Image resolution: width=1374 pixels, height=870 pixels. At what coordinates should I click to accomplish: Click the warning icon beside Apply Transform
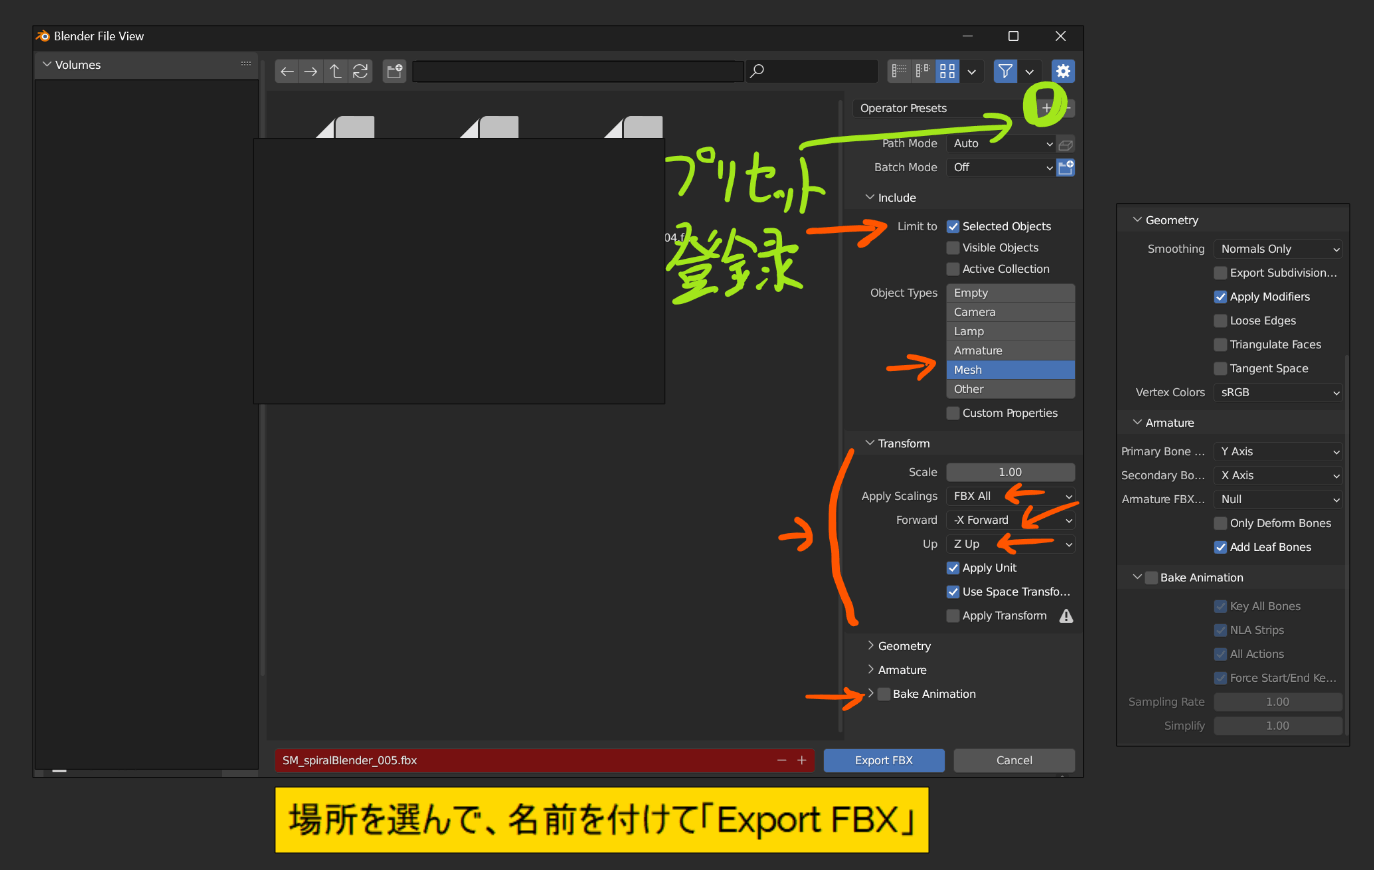pyautogui.click(x=1066, y=616)
